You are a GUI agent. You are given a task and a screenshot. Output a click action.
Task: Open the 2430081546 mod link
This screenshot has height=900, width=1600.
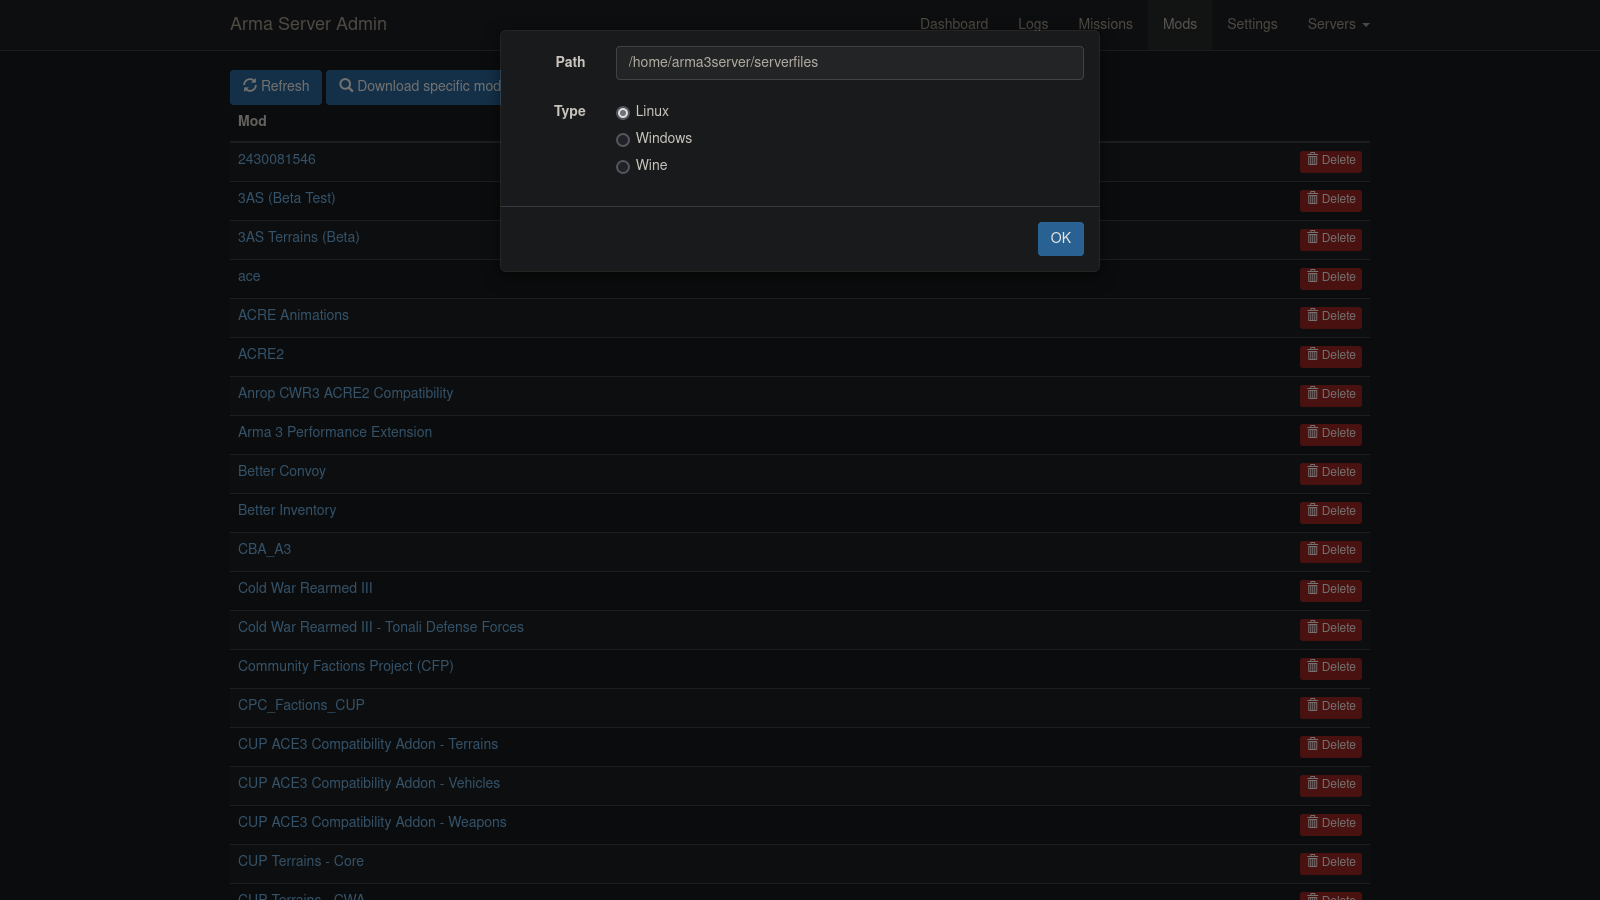click(x=277, y=159)
